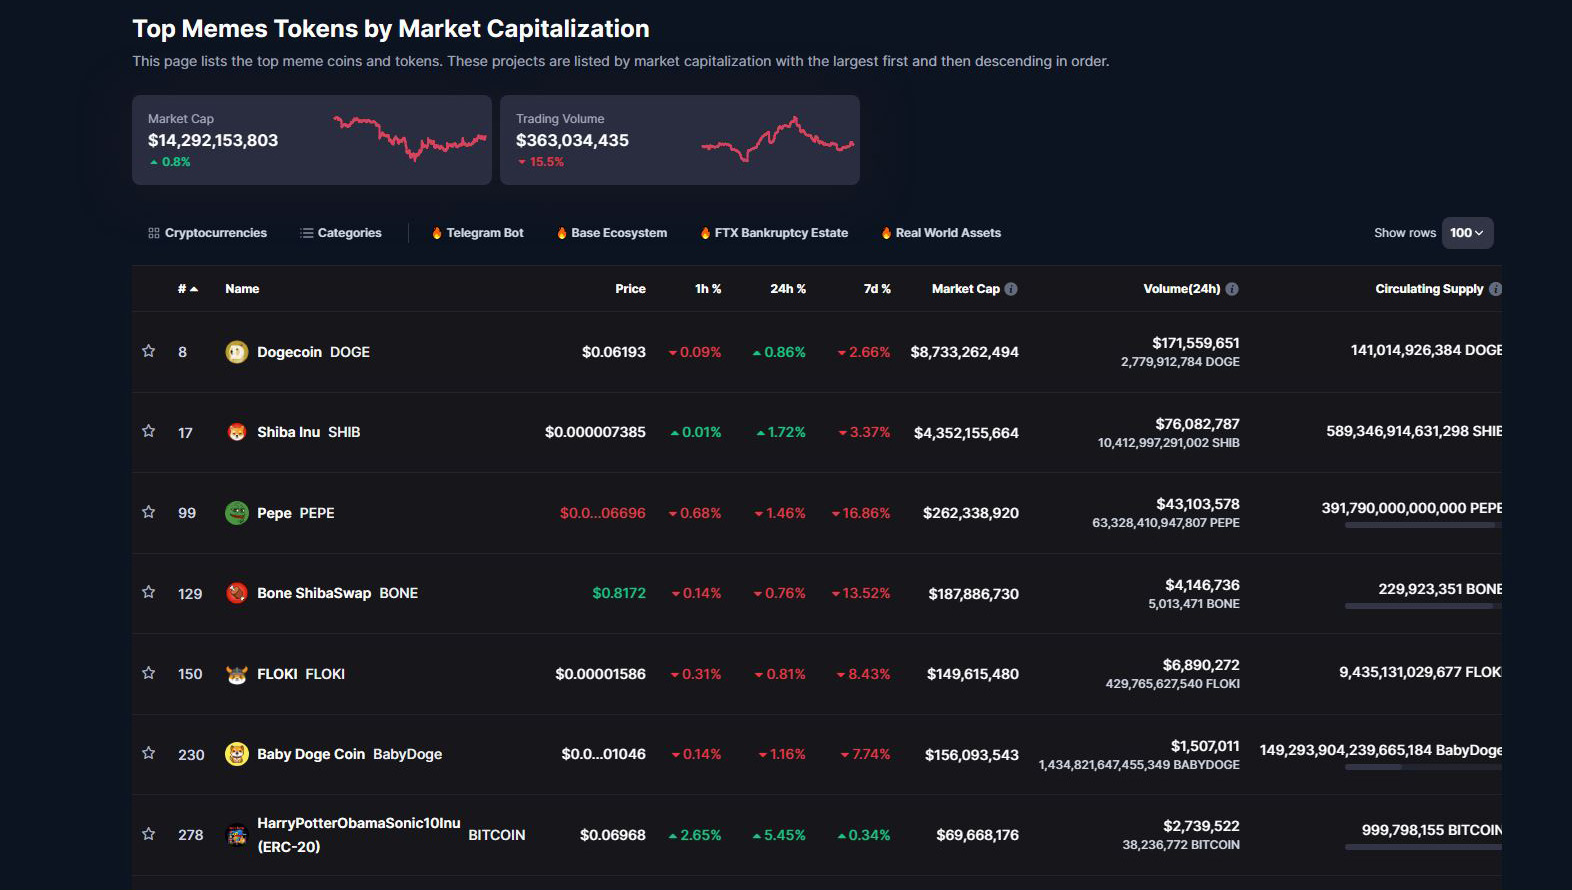The height and width of the screenshot is (890, 1572).
Task: Click the Baby Doge Coin logo
Action: tap(237, 754)
